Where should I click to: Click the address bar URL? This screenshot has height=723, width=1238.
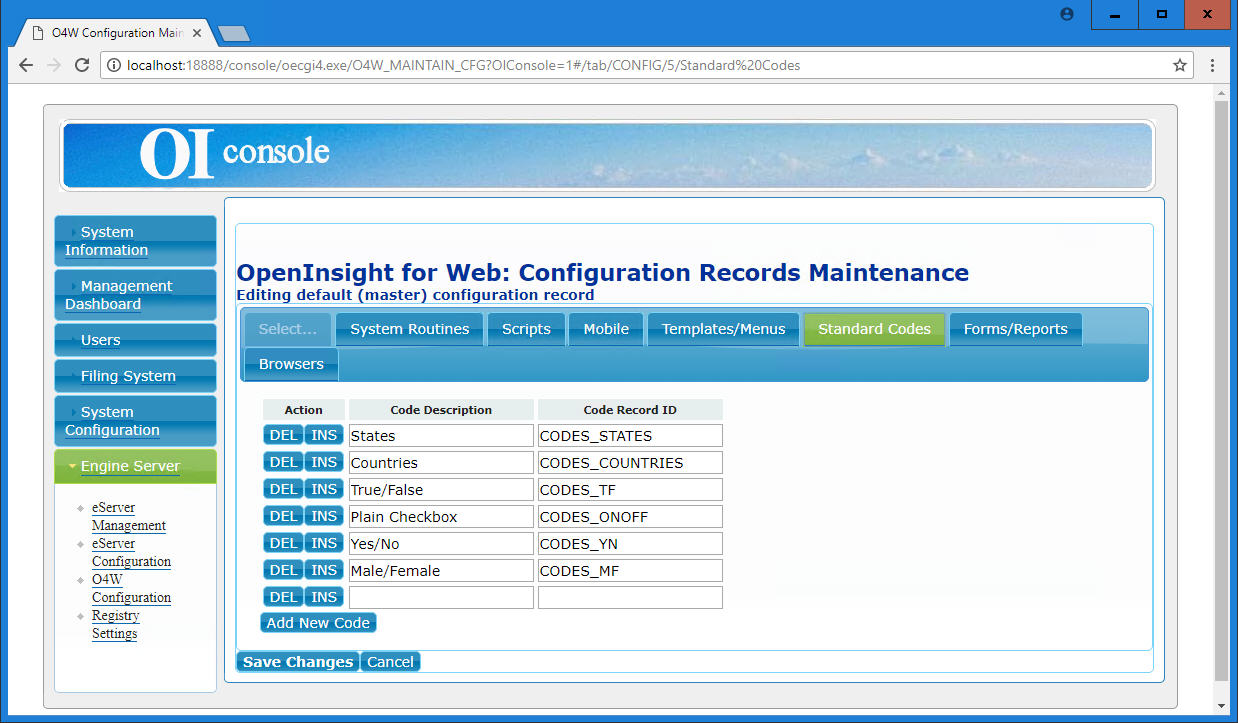[463, 65]
